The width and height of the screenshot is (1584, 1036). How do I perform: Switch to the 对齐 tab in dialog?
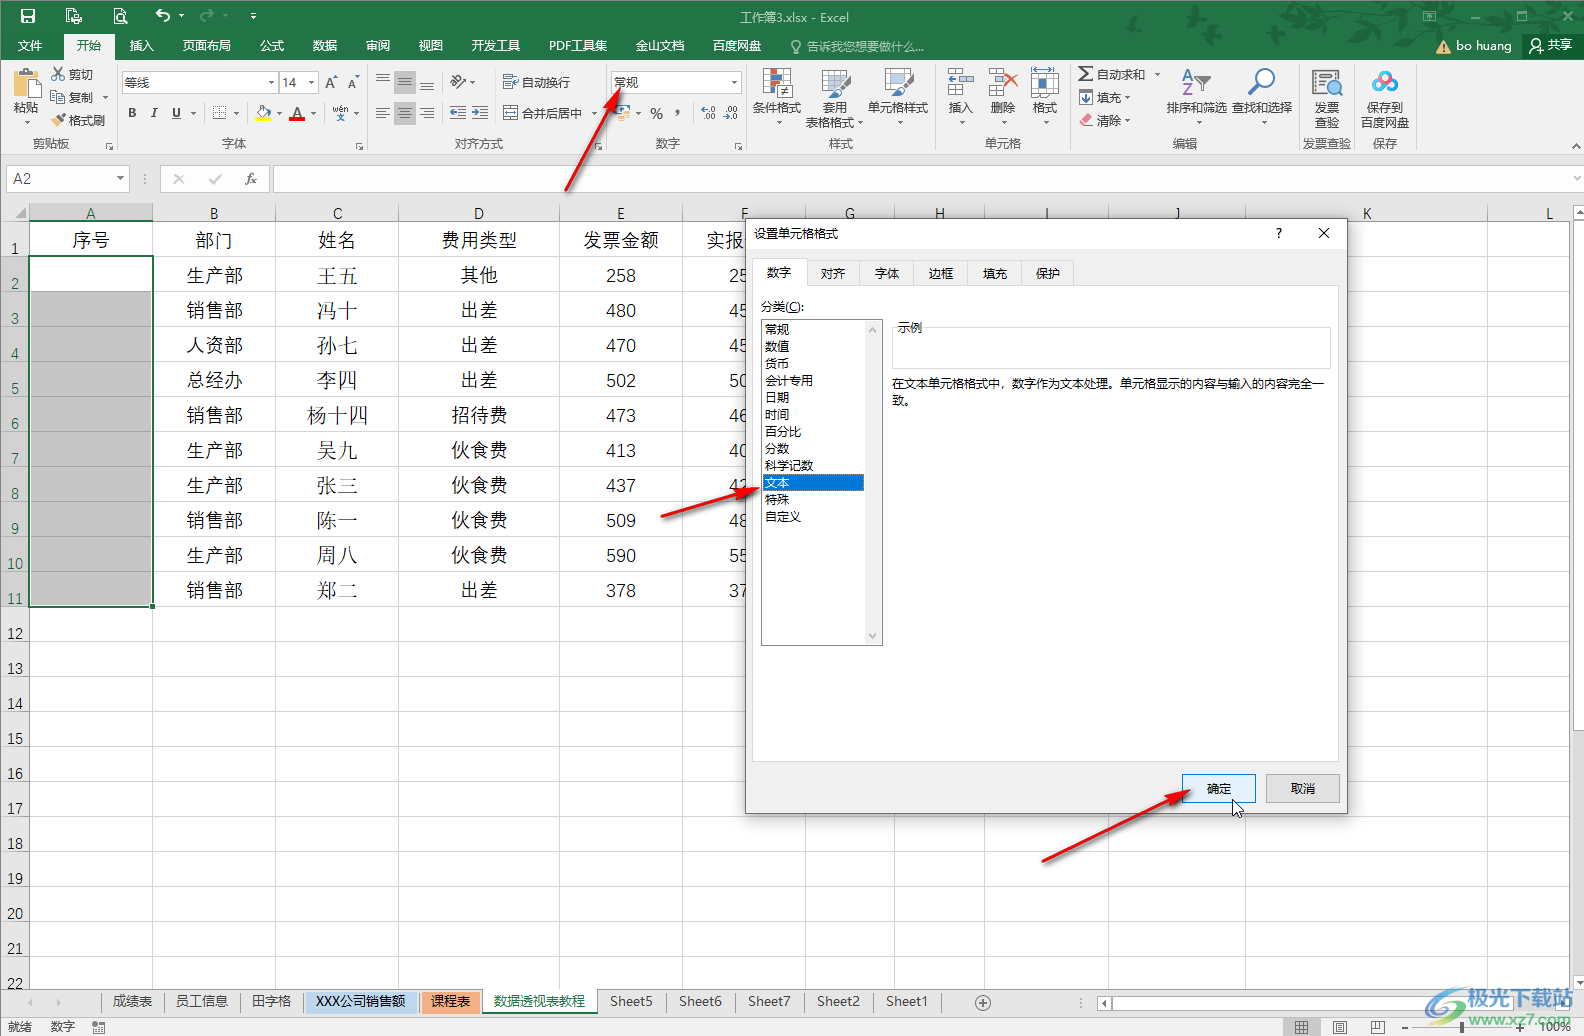point(833,273)
